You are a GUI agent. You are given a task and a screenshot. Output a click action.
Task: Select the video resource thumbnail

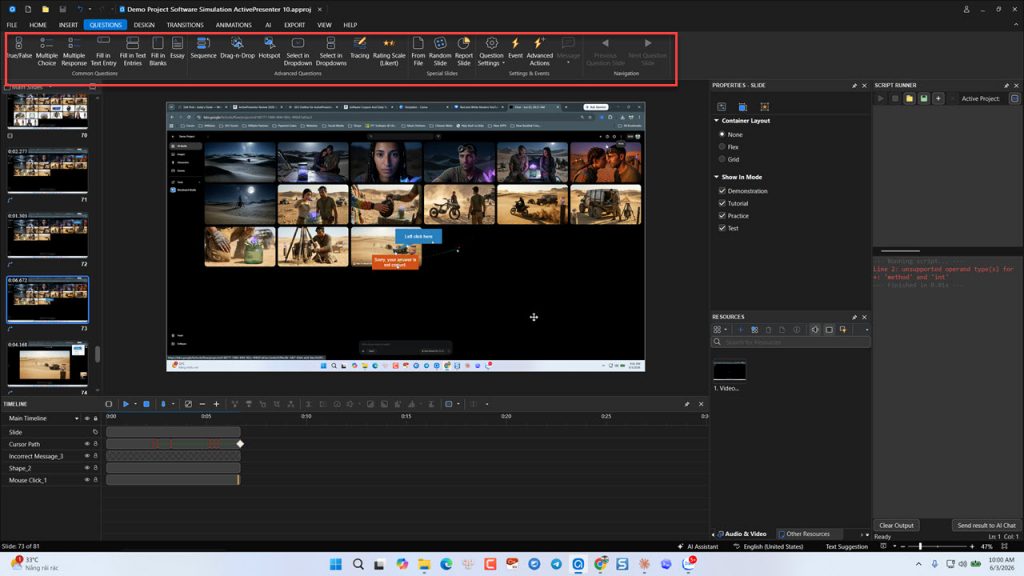pyautogui.click(x=729, y=370)
